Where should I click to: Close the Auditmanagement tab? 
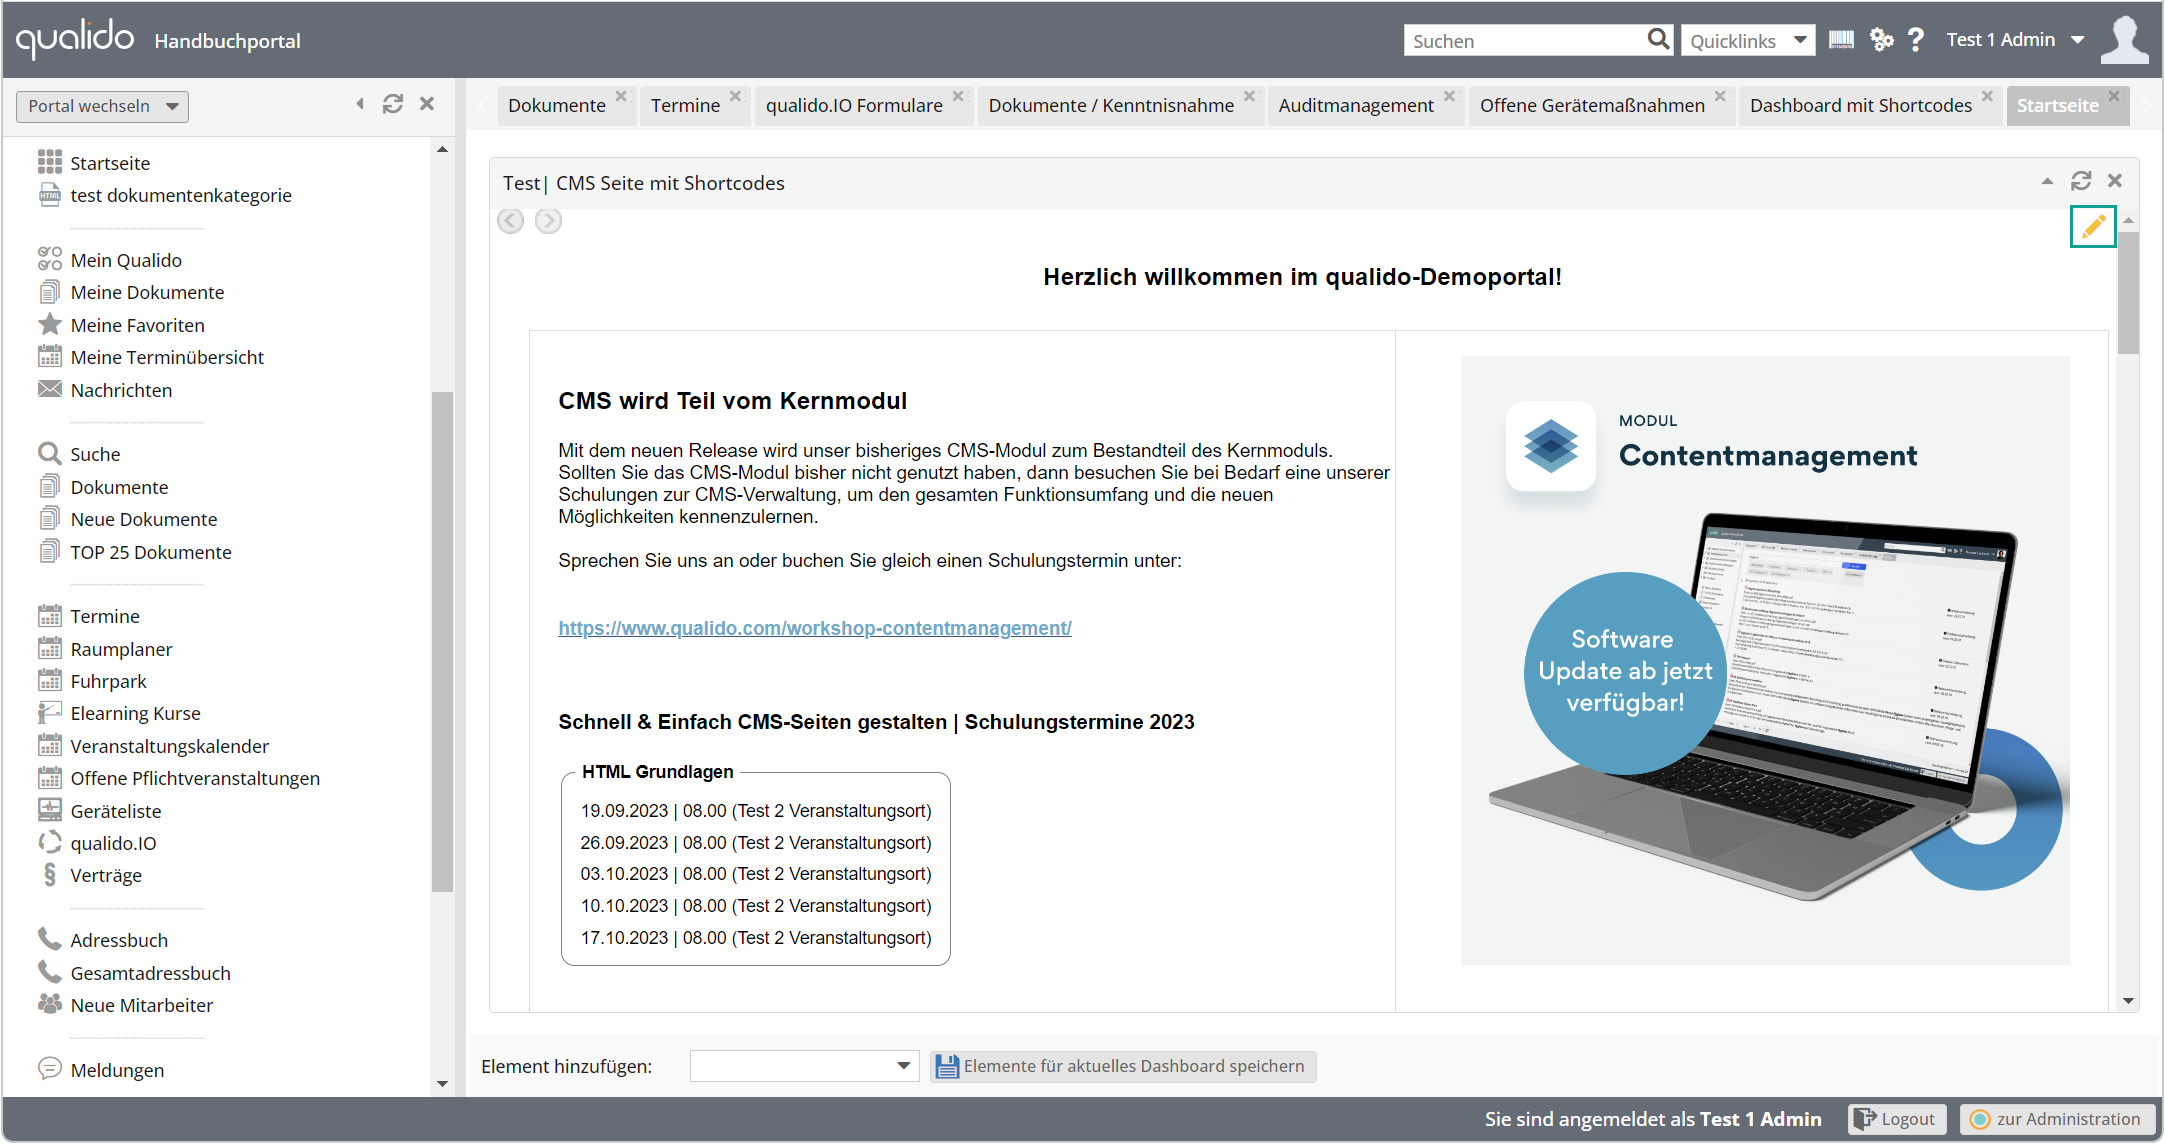click(x=1450, y=96)
